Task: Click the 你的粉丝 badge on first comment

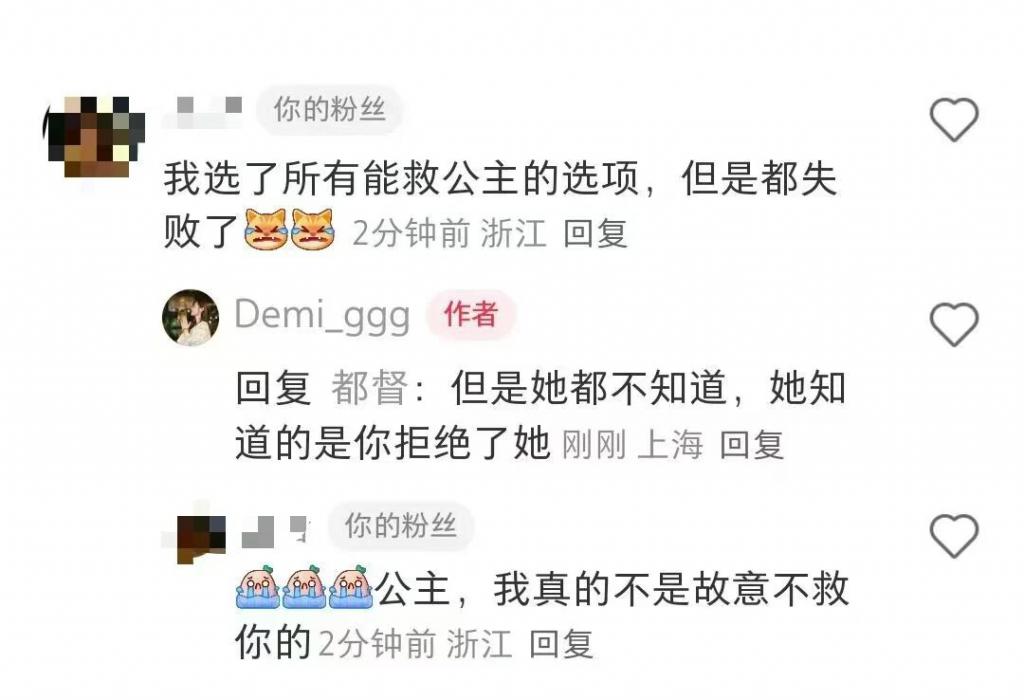Action: (x=329, y=109)
